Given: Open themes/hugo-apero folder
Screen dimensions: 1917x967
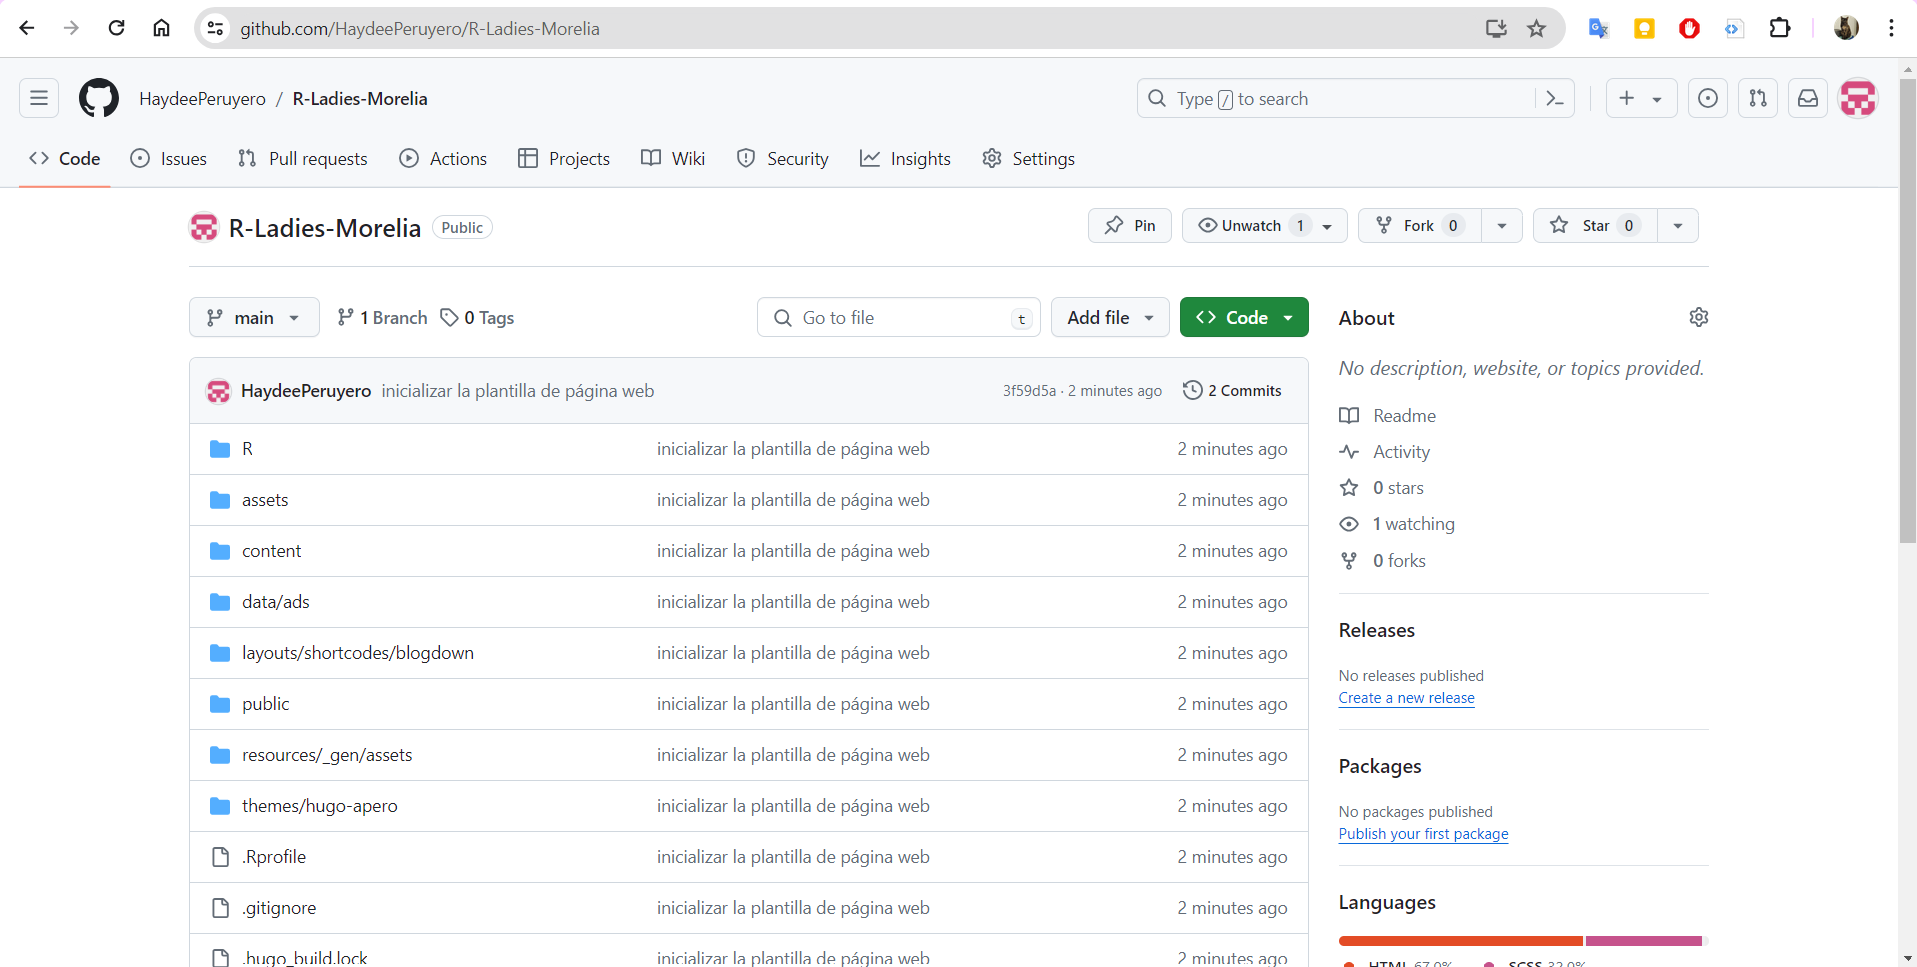Looking at the screenshot, I should (319, 806).
